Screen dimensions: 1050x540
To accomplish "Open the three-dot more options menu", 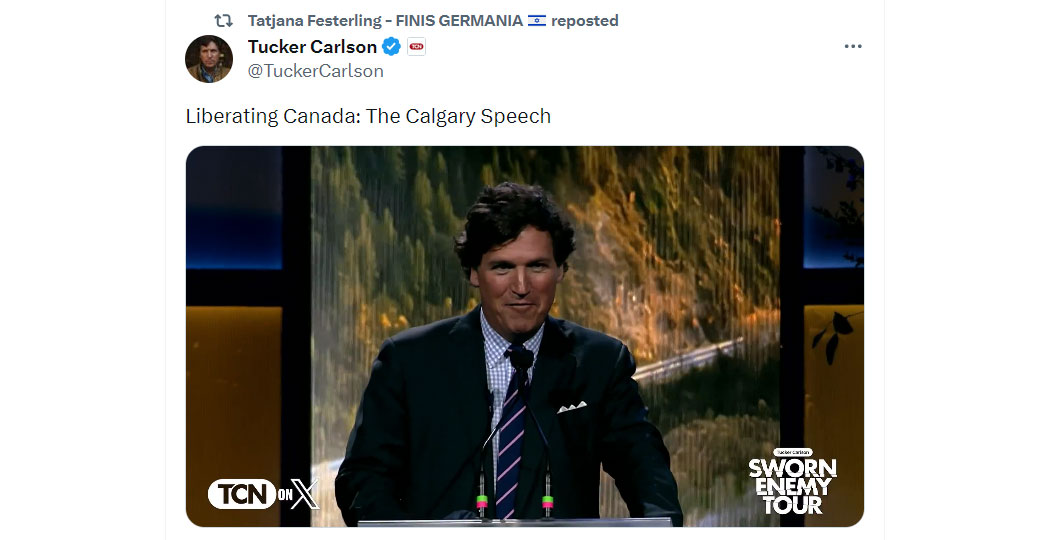I will coord(852,46).
